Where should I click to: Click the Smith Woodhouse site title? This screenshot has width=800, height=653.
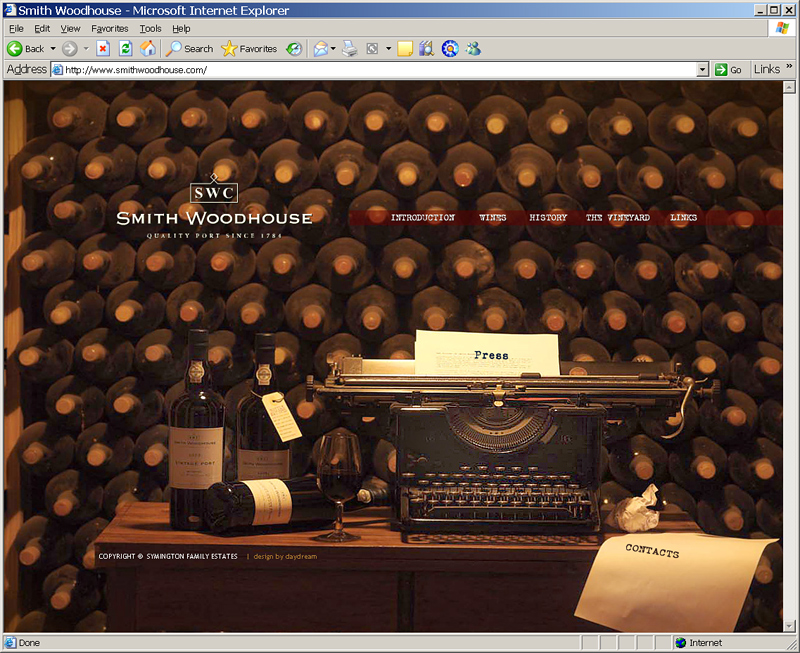point(214,218)
